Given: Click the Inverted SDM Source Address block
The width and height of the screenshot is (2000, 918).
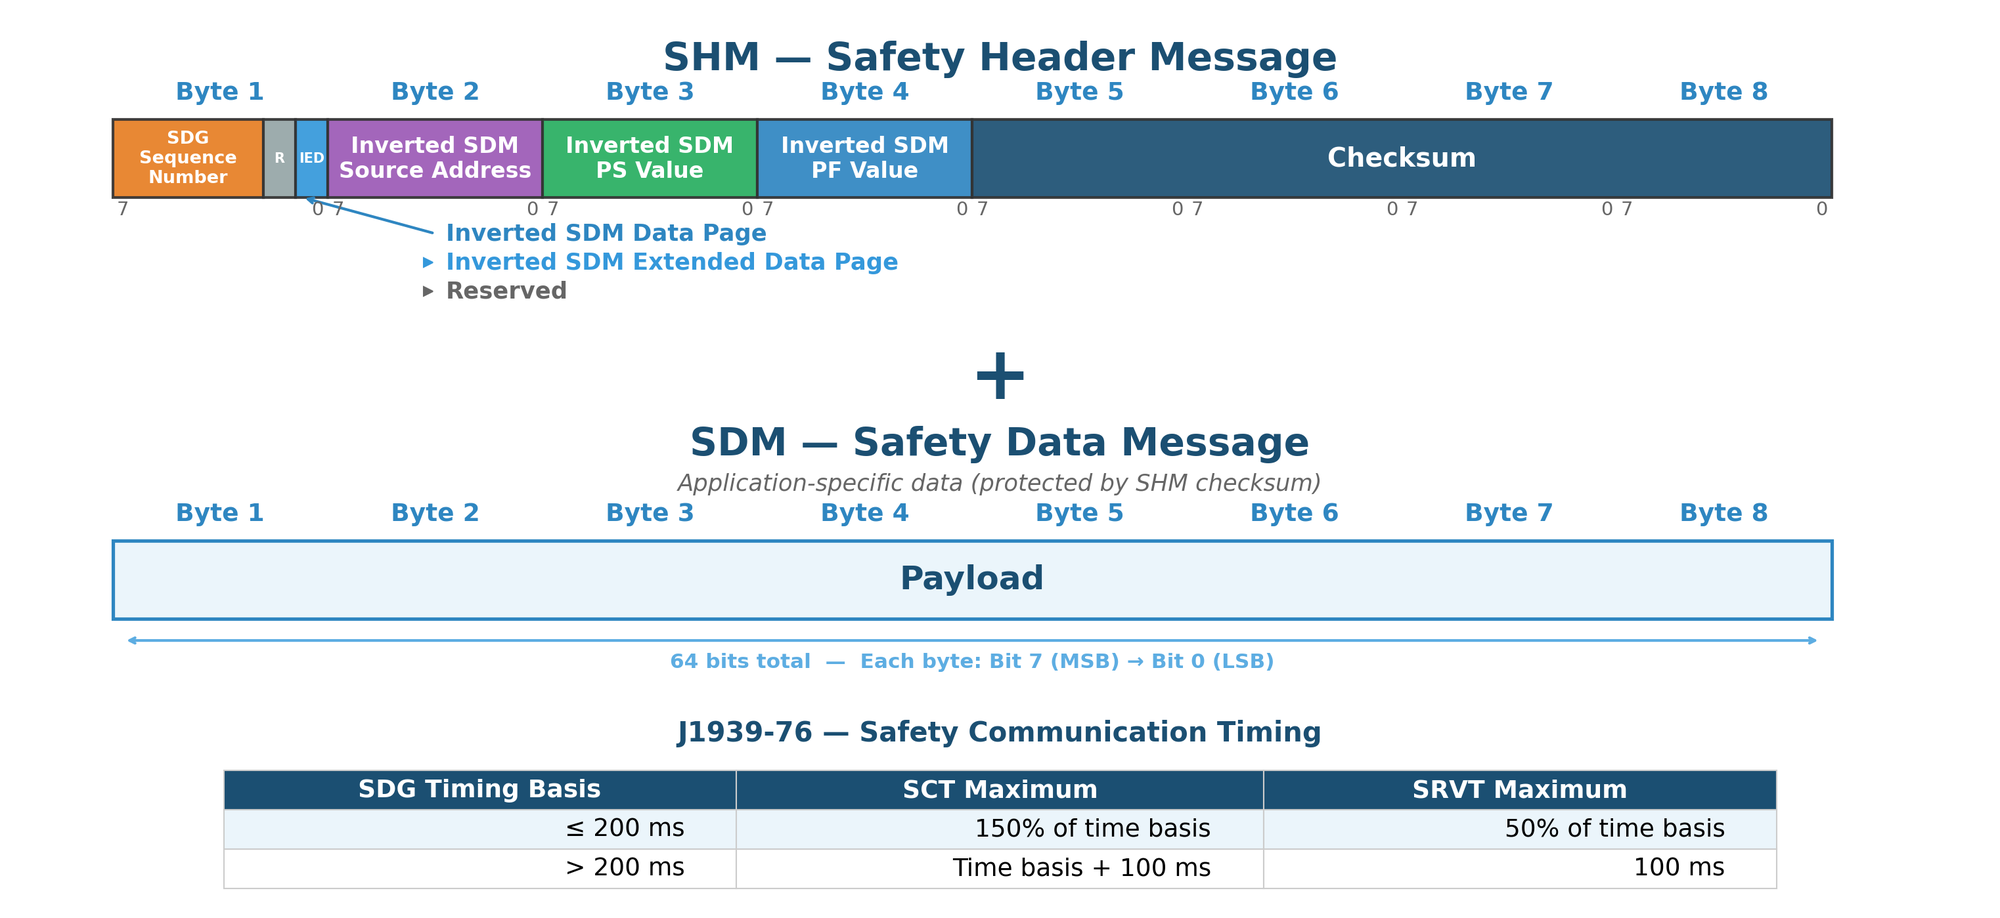Looking at the screenshot, I should [434, 157].
